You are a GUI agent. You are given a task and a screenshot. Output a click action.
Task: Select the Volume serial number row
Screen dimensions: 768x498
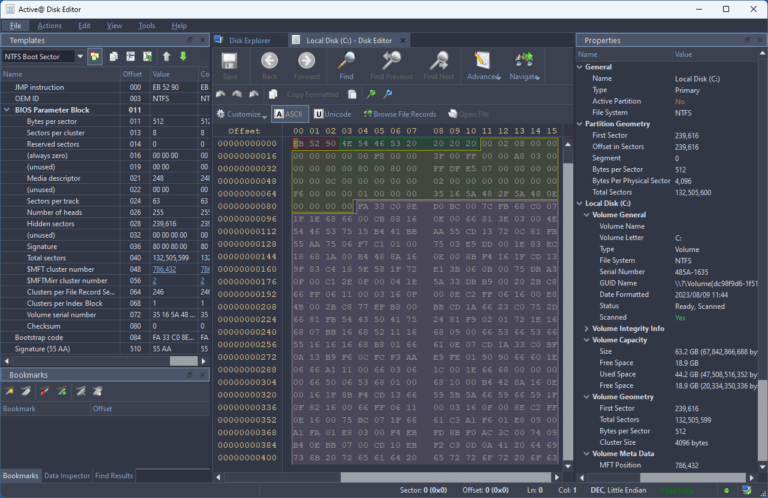pyautogui.click(x=105, y=315)
